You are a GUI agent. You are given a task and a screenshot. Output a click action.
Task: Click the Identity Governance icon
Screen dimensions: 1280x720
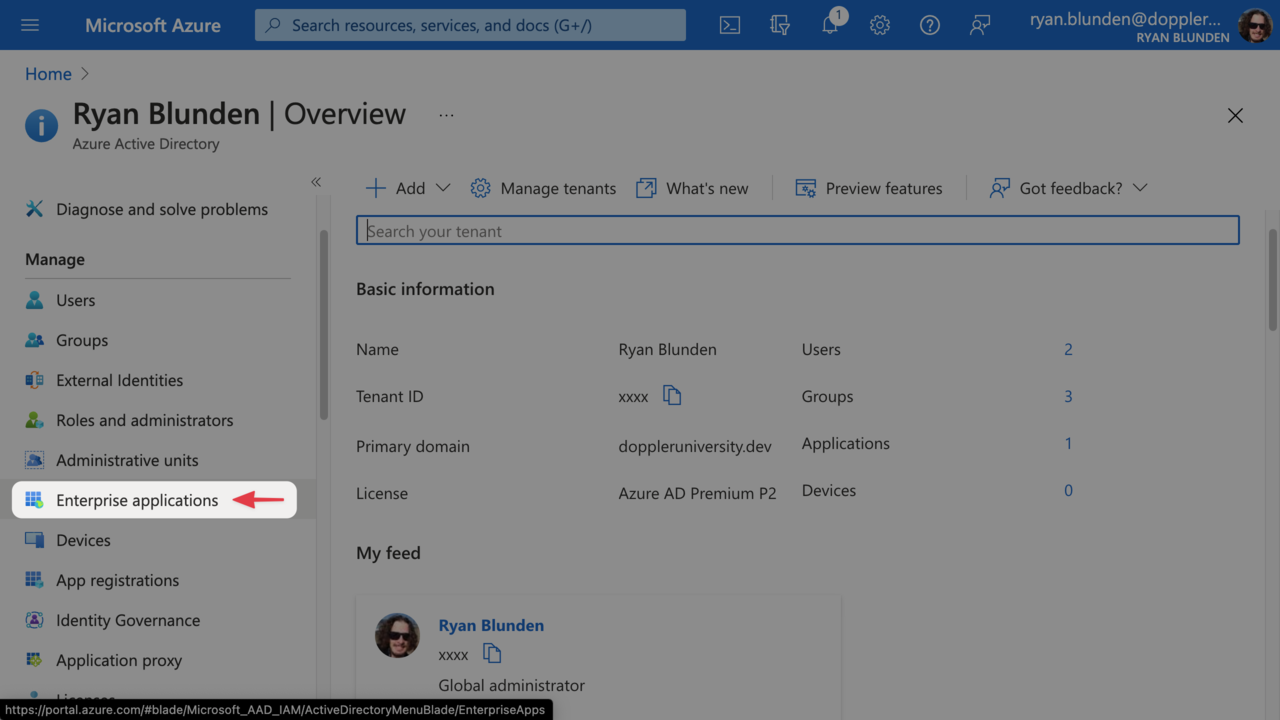34,620
